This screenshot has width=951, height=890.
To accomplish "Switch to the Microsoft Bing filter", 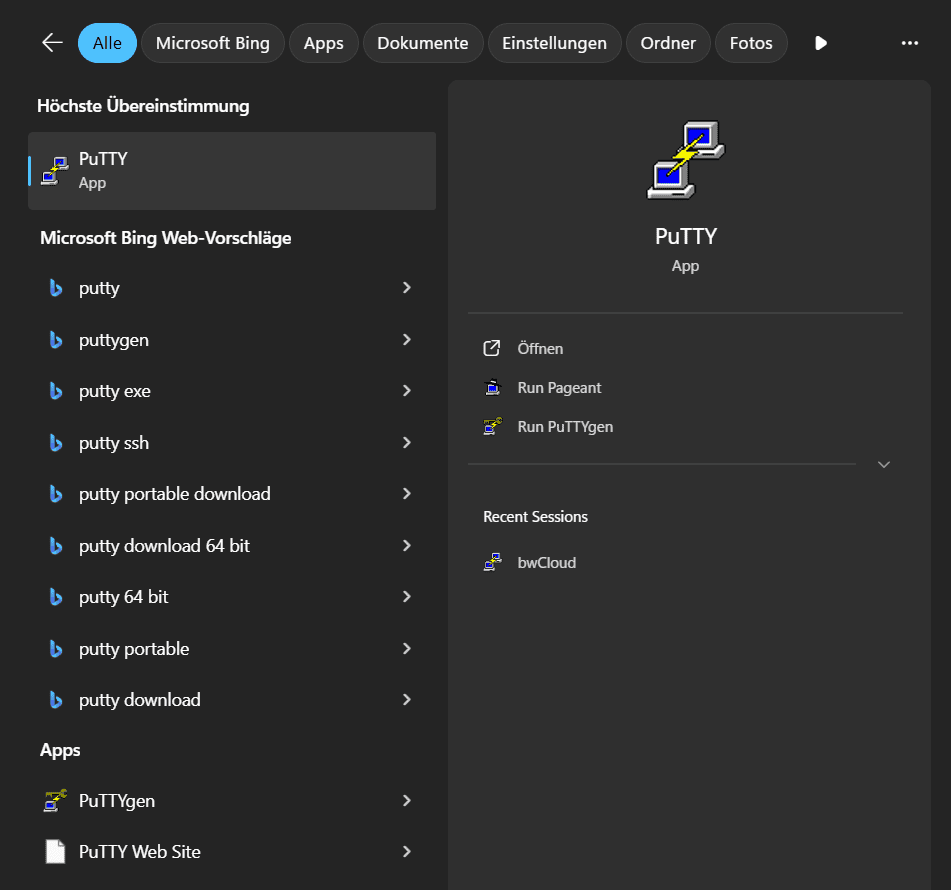I will click(213, 43).
